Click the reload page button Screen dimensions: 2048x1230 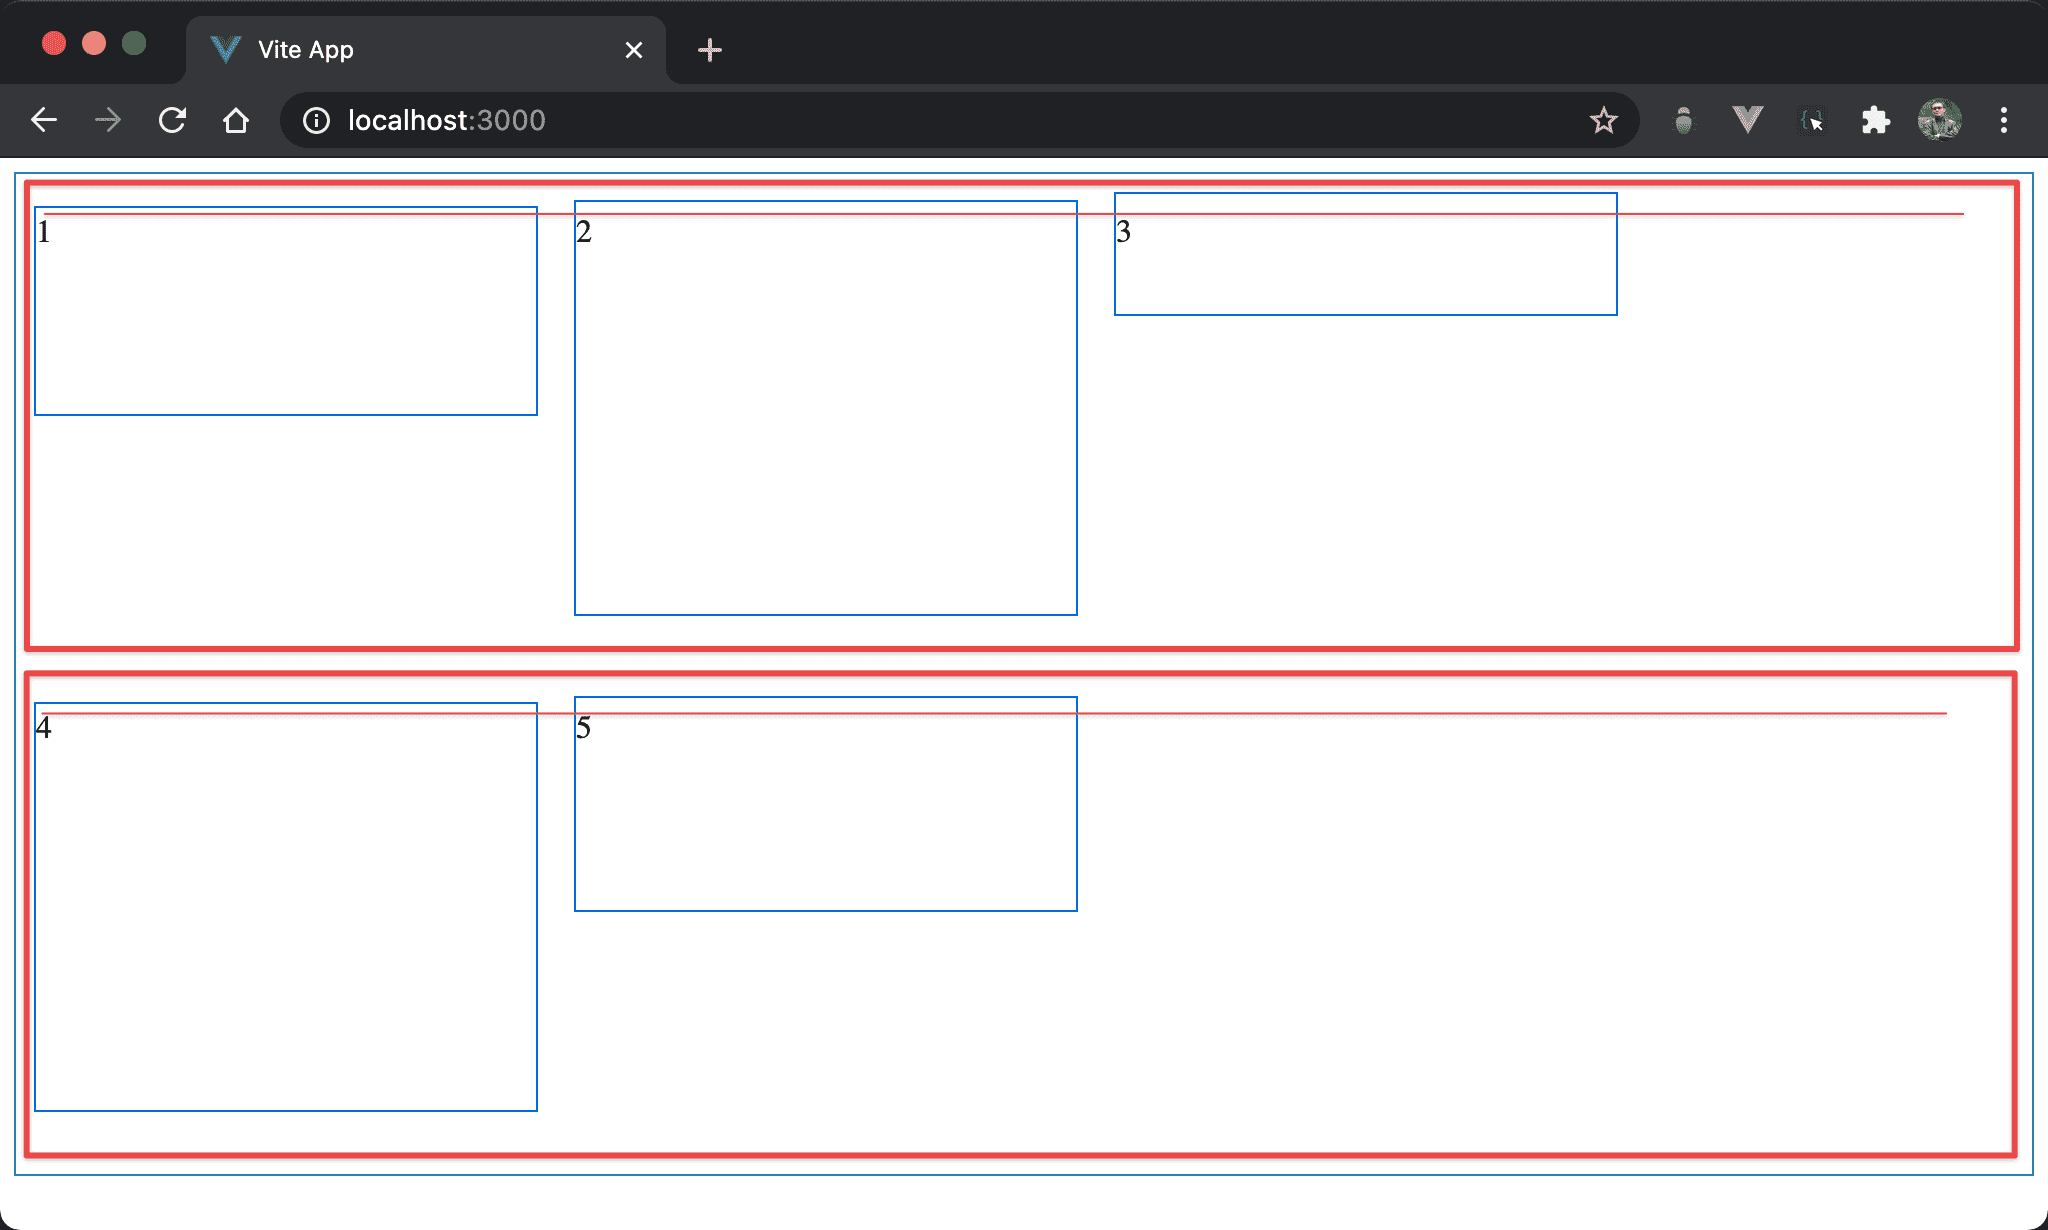[172, 121]
